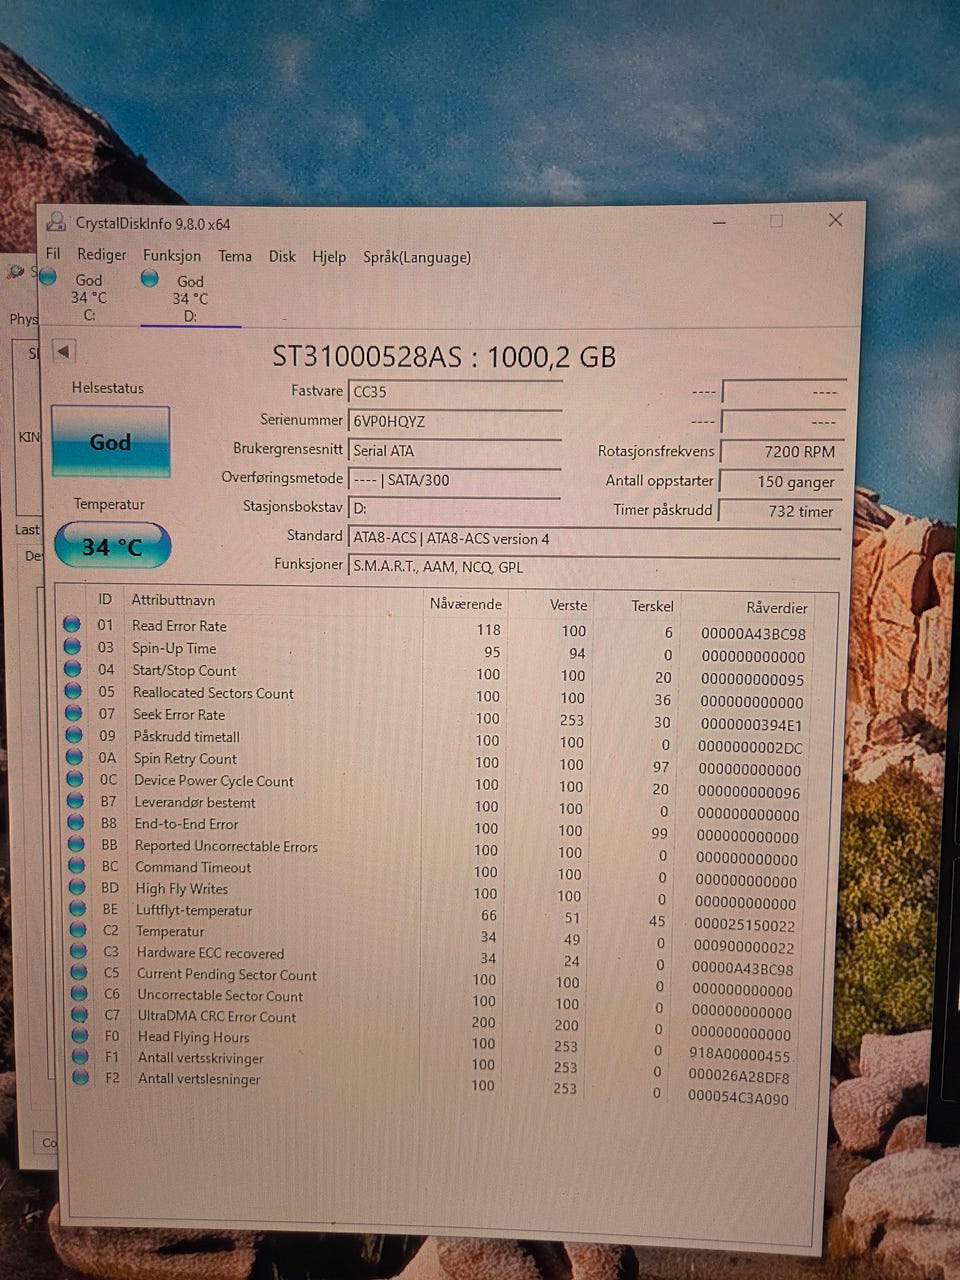
Task: Open the Tema menu
Action: tap(235, 256)
